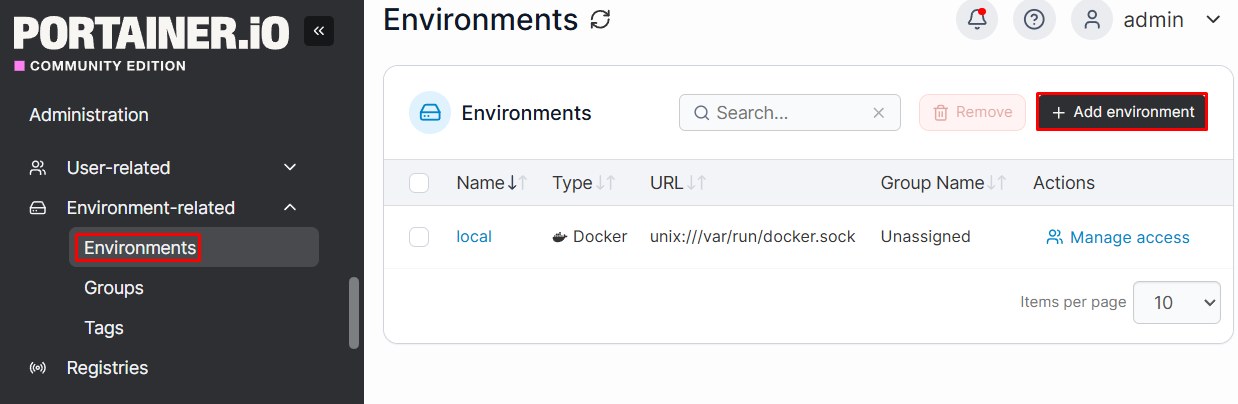This screenshot has width=1238, height=404.
Task: Click the User-related people icon
Action: 38,168
